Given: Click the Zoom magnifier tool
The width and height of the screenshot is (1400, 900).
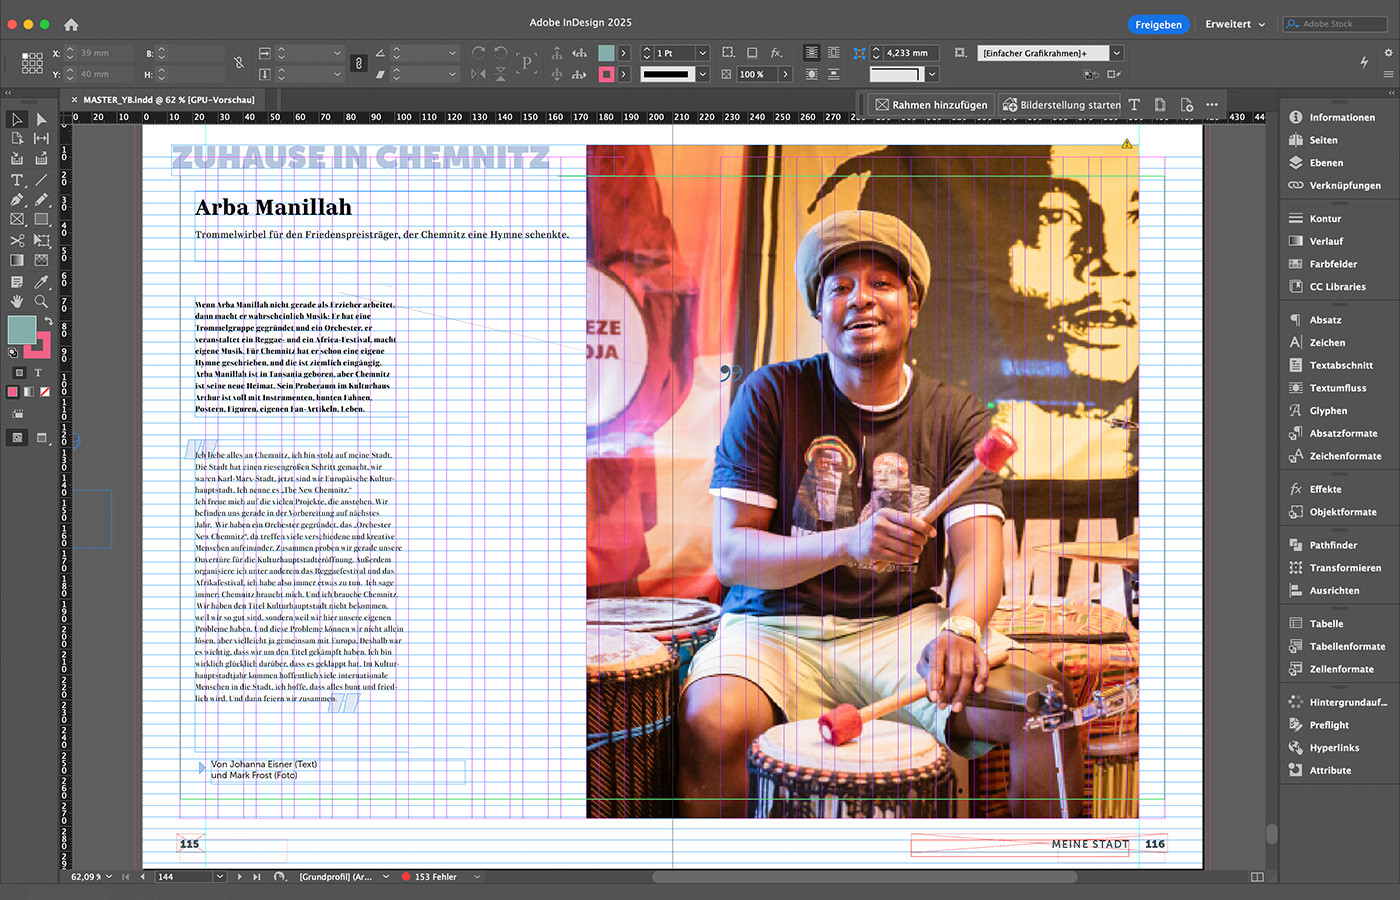Looking at the screenshot, I should (41, 301).
